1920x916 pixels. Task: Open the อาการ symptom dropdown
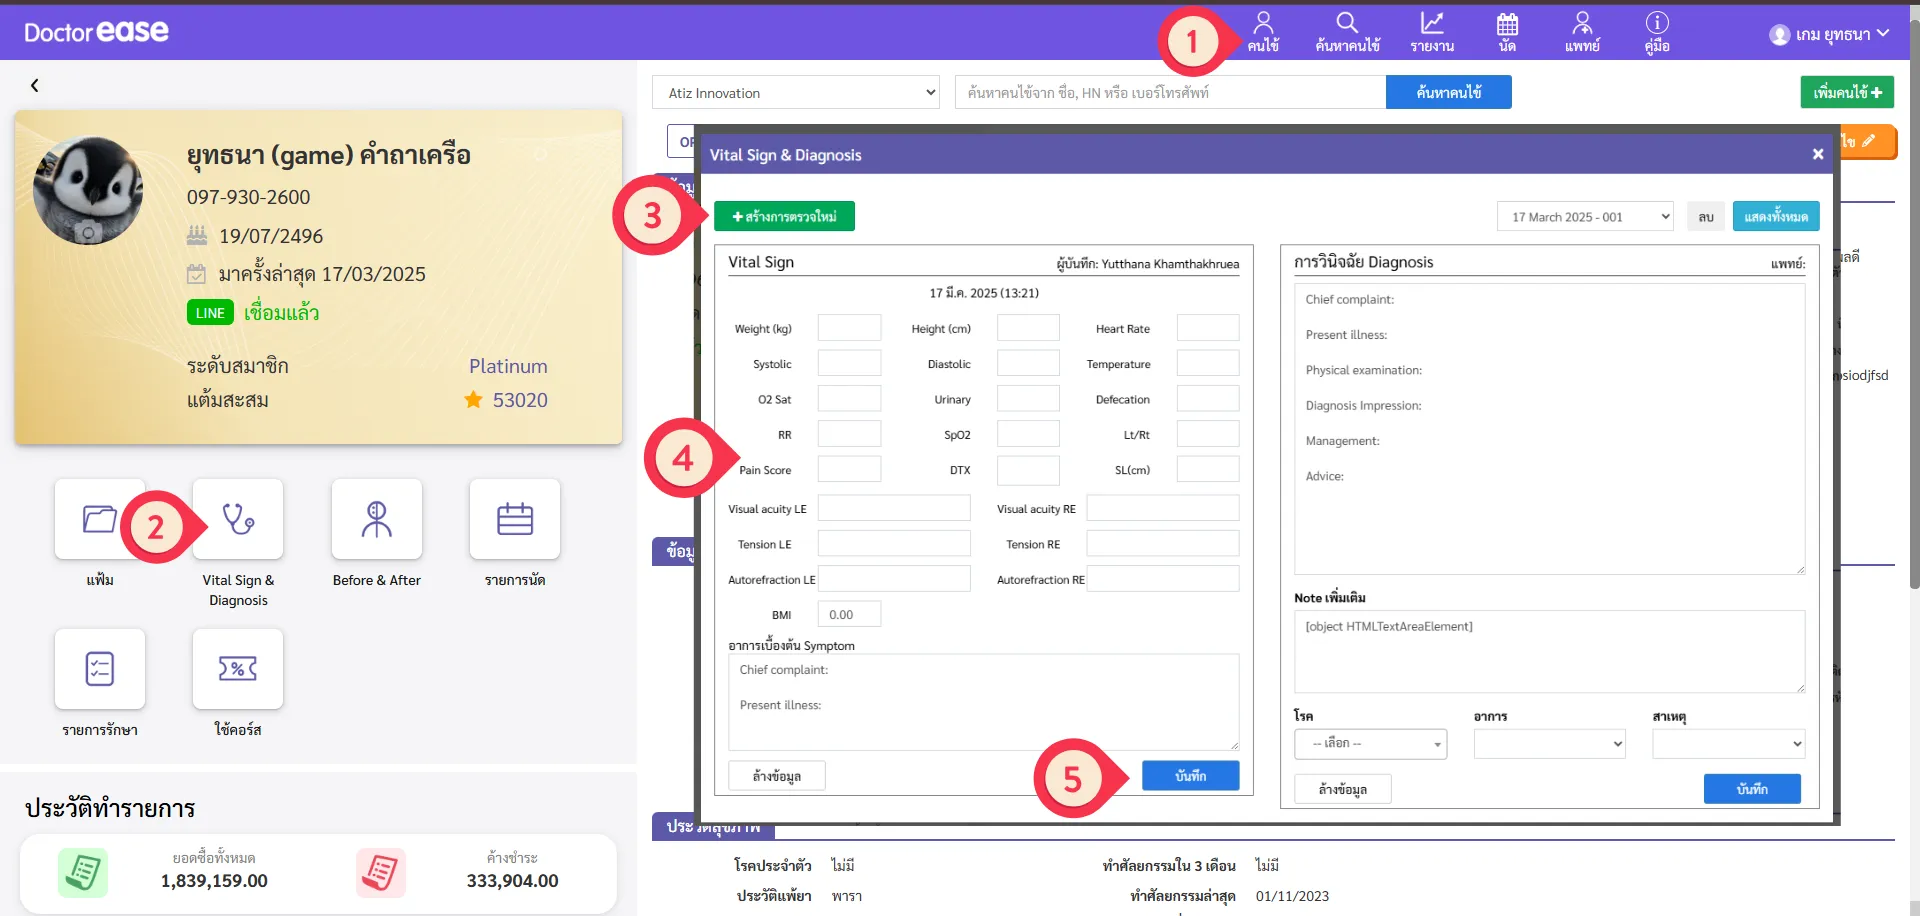(1549, 744)
